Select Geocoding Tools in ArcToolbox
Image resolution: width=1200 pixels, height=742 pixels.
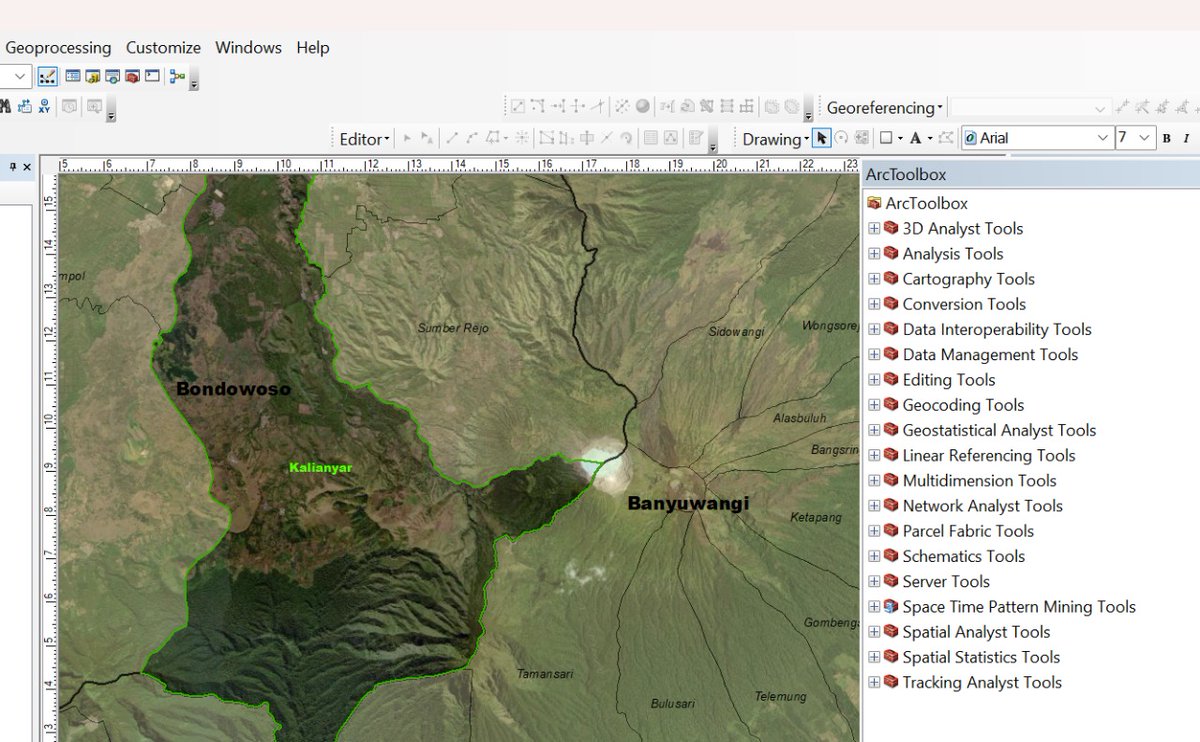point(963,405)
